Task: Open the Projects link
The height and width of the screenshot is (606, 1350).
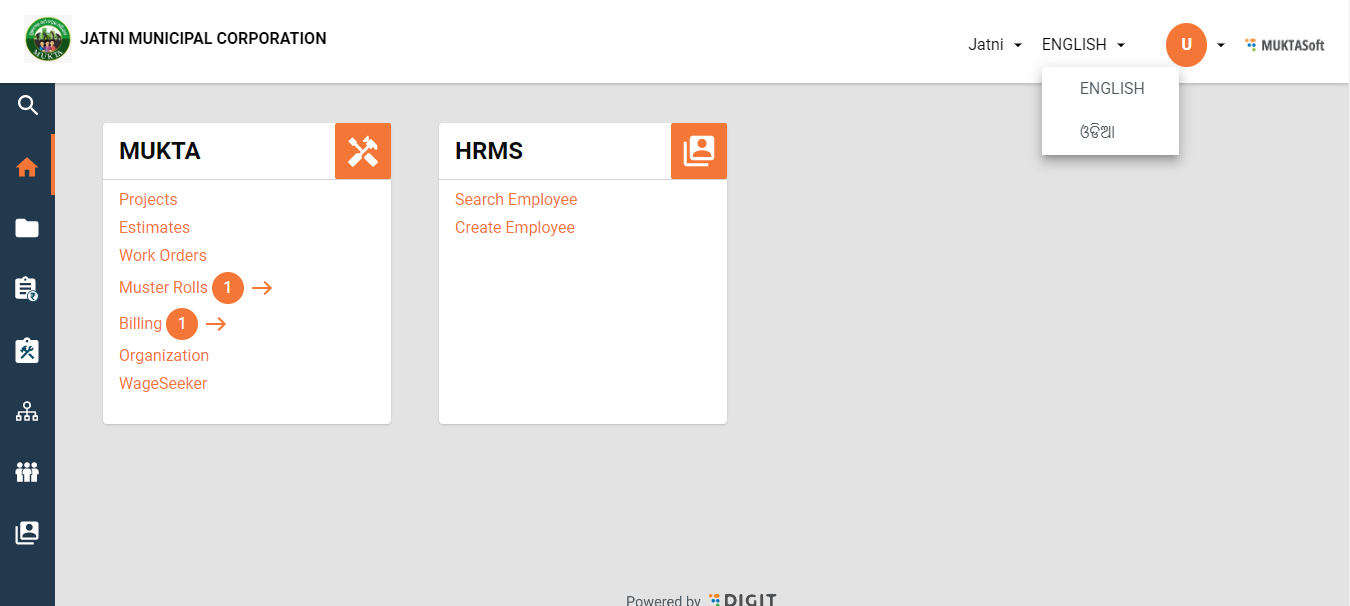Action: 148,200
